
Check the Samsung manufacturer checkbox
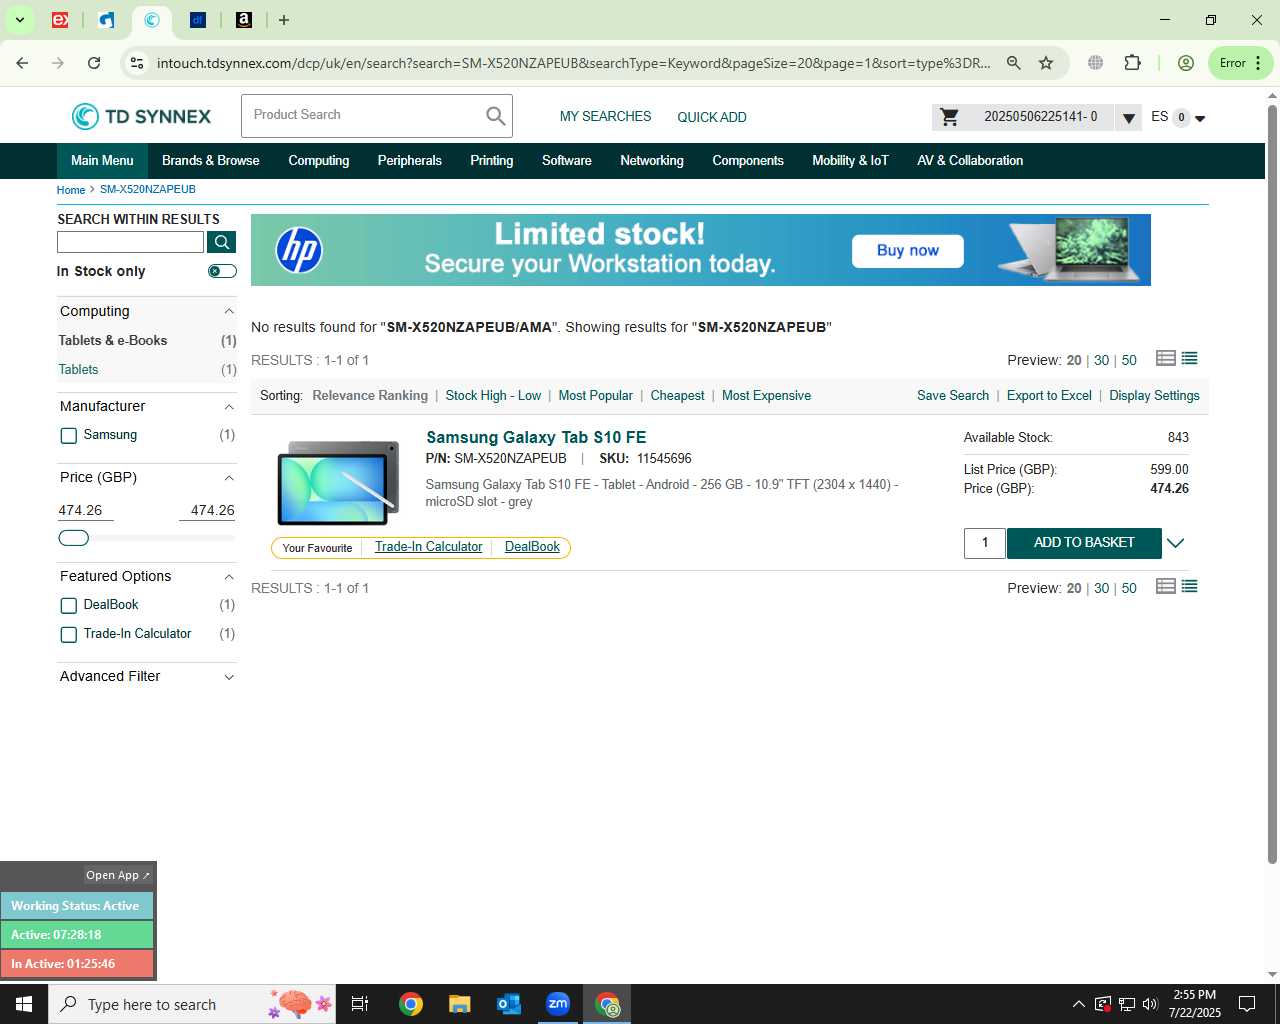pos(69,436)
